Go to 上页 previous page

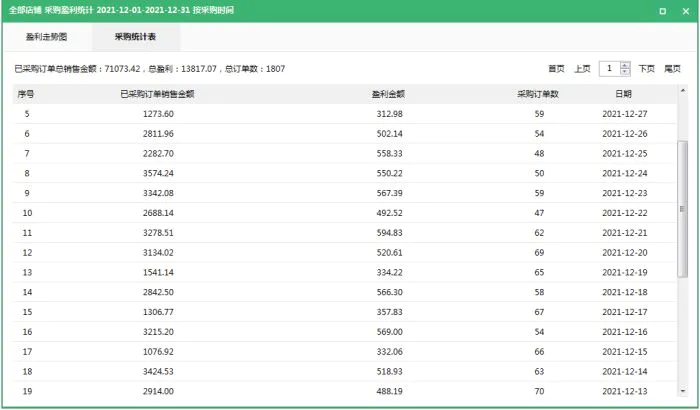[582, 69]
